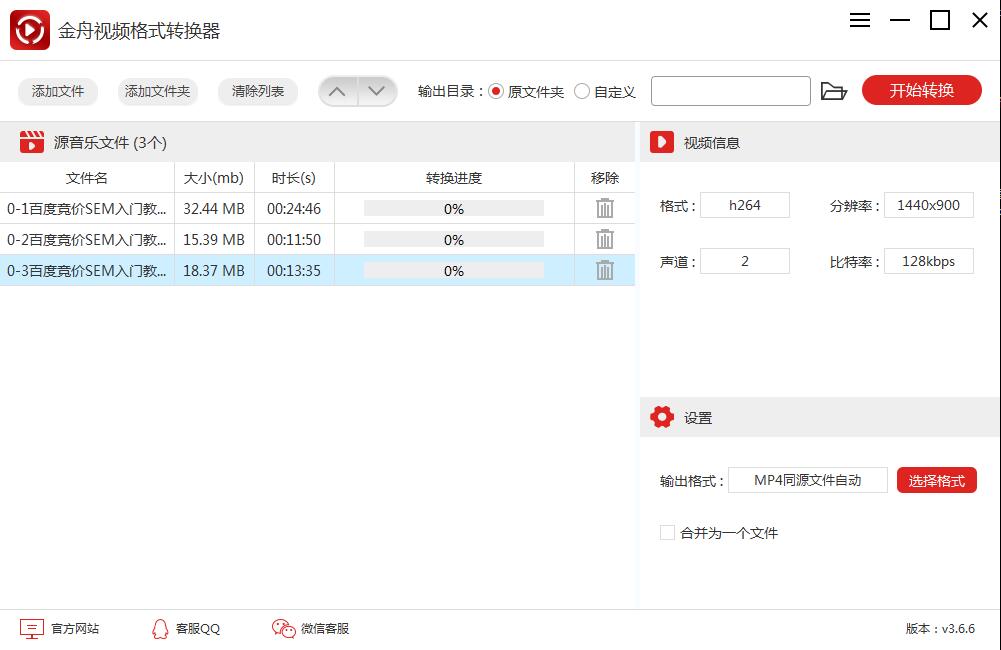Click the 时长(s) column header
The height and width of the screenshot is (650, 1001).
294,178
